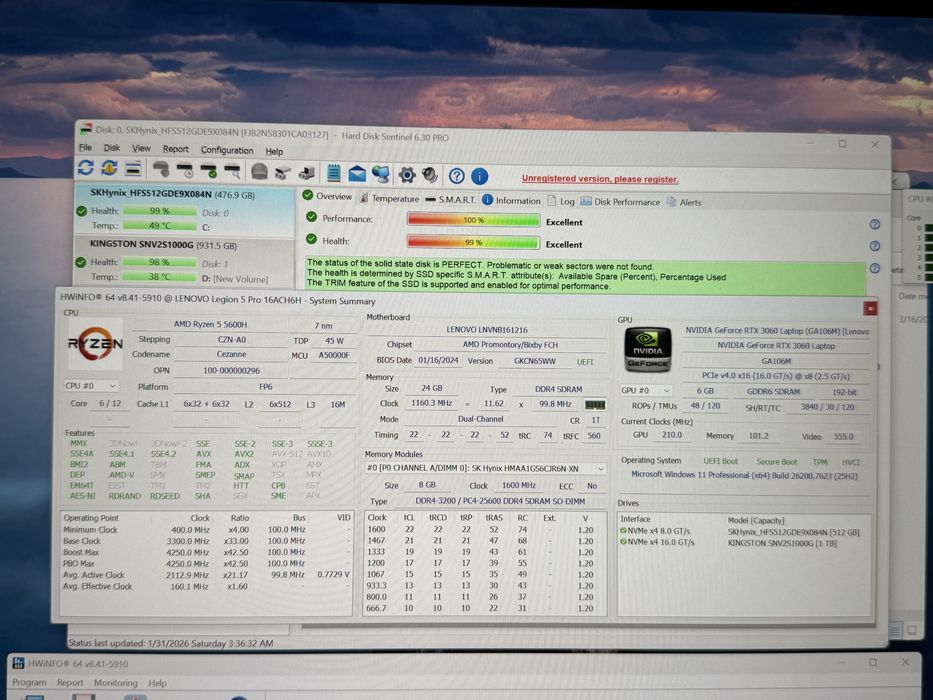The height and width of the screenshot is (700, 933).
Task: Click the speaker sound toolbar icon
Action: coord(430,175)
